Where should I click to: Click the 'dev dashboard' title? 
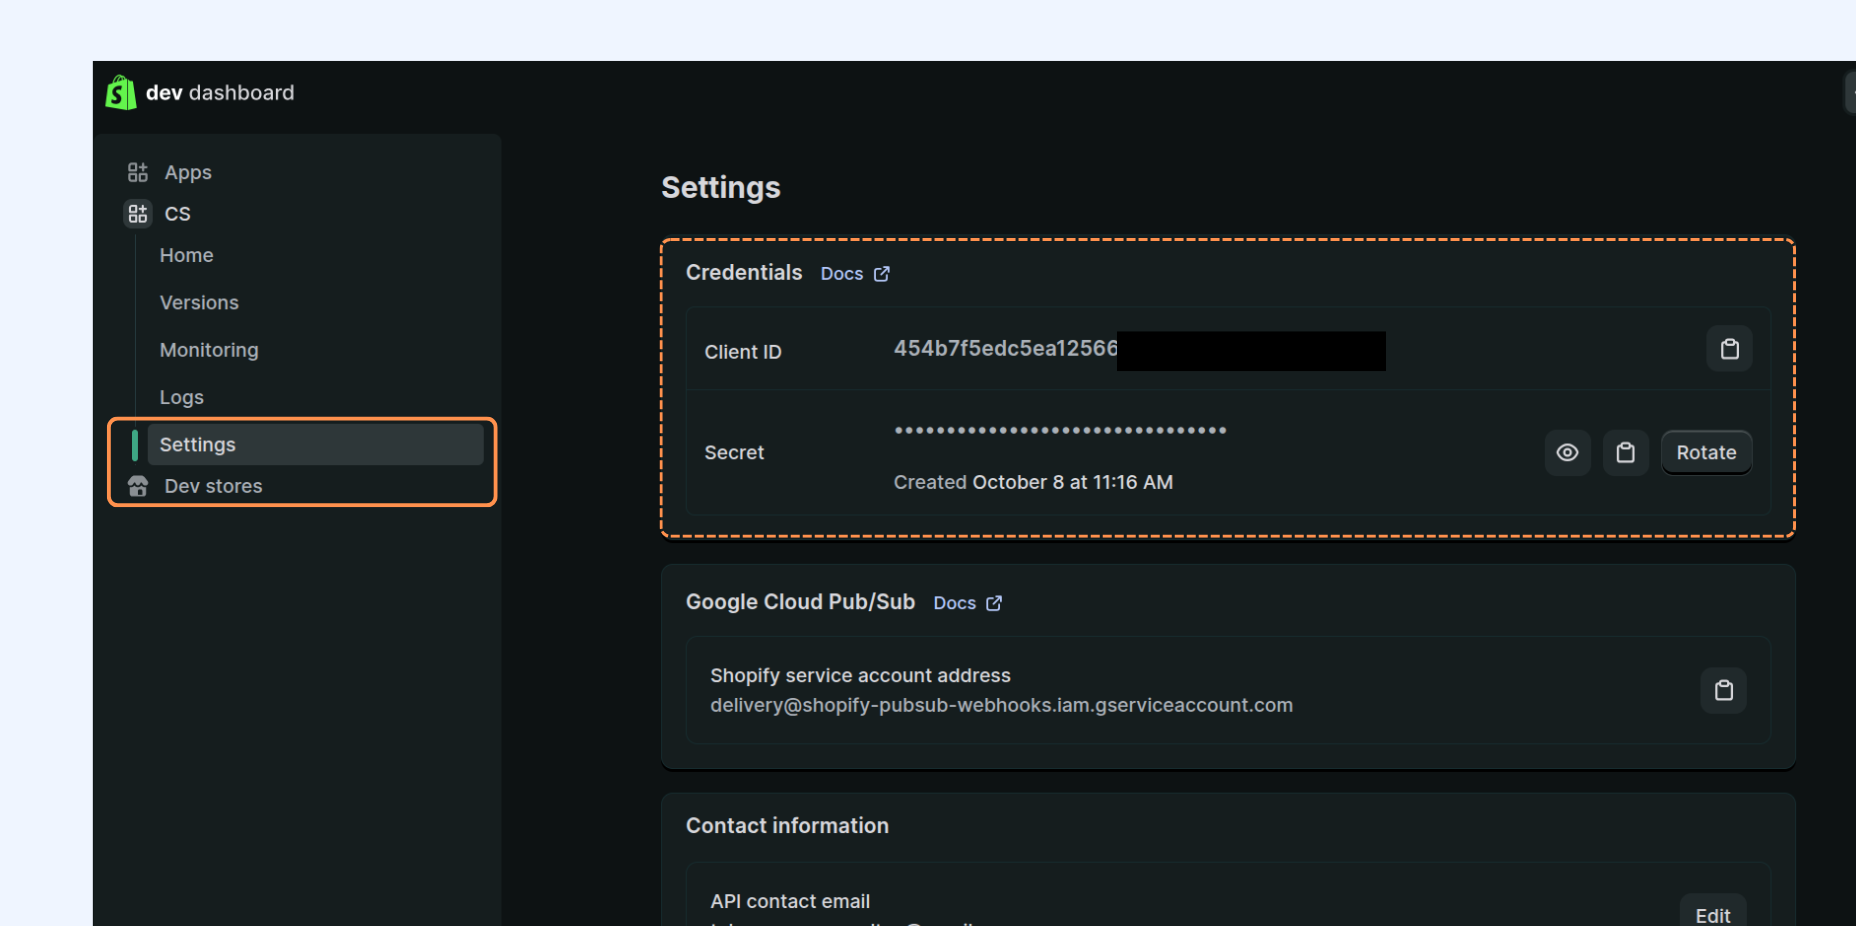point(220,93)
